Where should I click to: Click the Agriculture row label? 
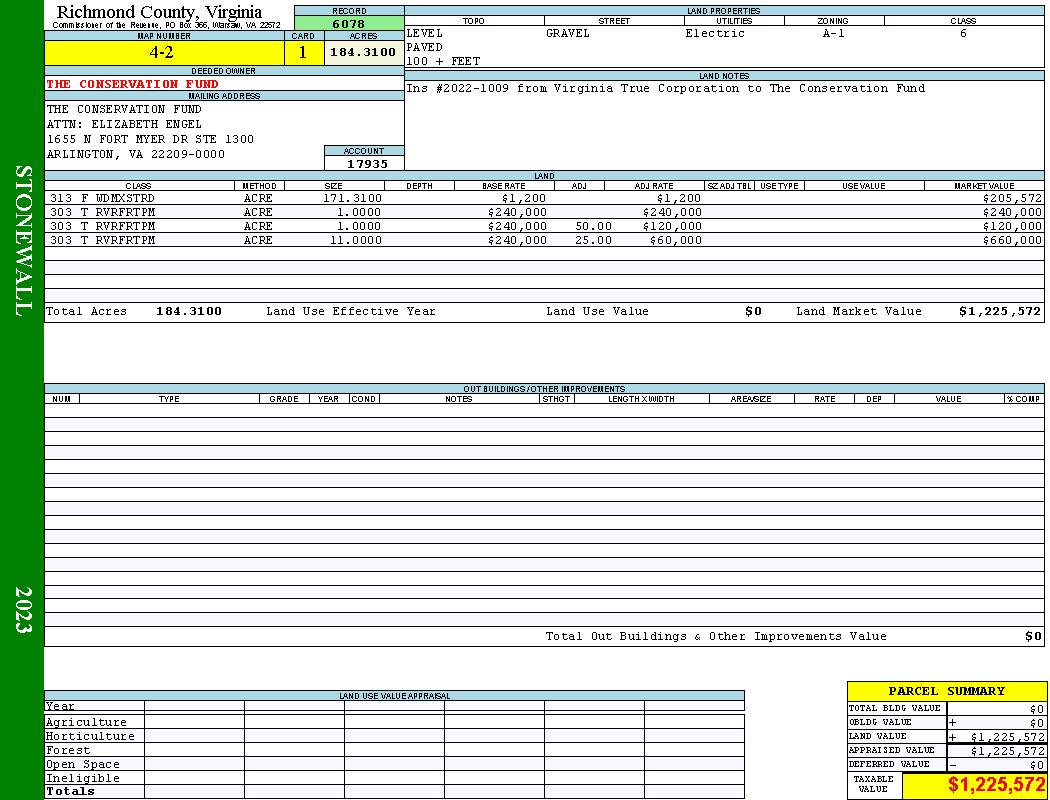[x=86, y=722]
